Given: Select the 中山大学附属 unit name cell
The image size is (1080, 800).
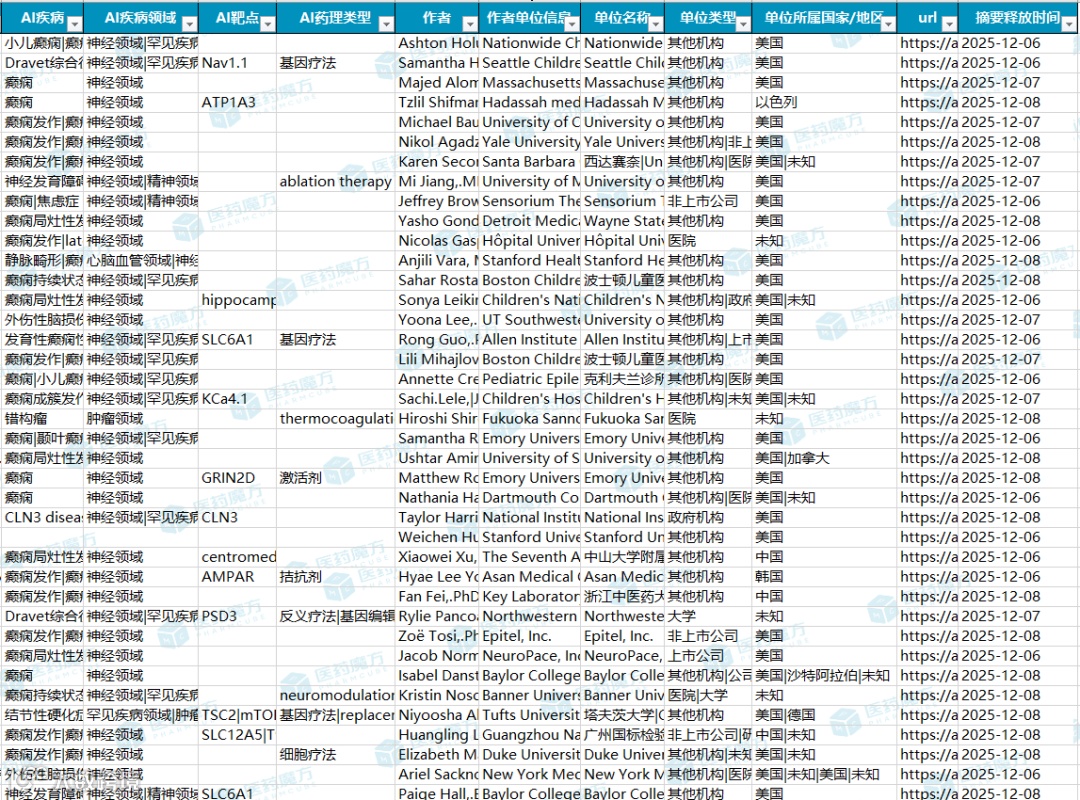Looking at the screenshot, I should click(623, 557).
